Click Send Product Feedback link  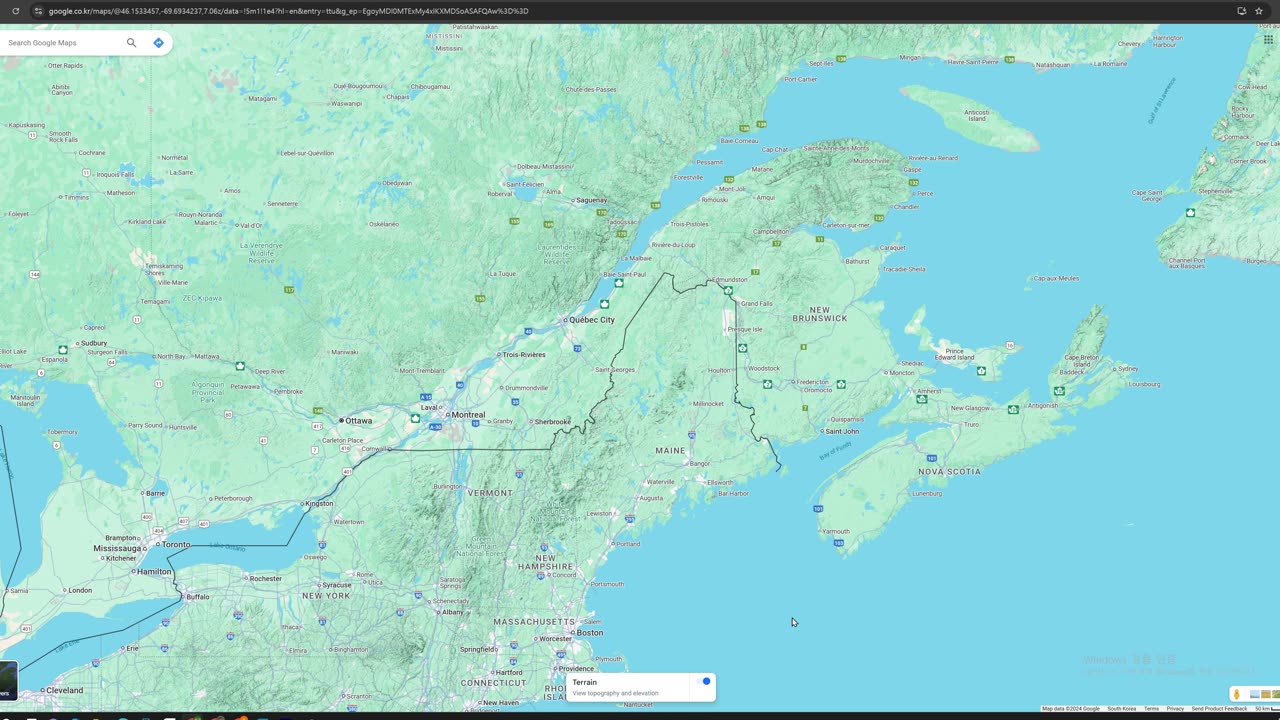[x=1219, y=709]
